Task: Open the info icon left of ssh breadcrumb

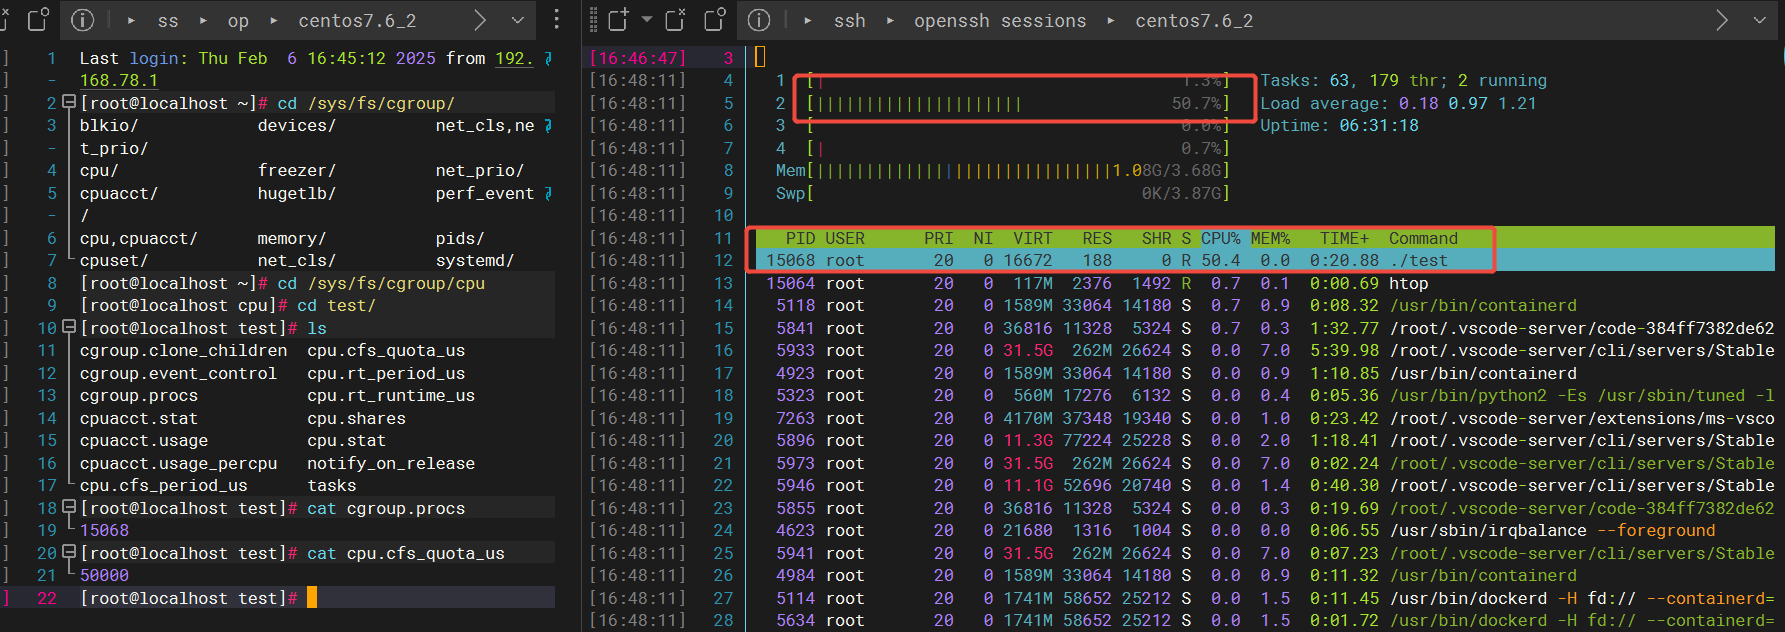Action: (x=760, y=20)
